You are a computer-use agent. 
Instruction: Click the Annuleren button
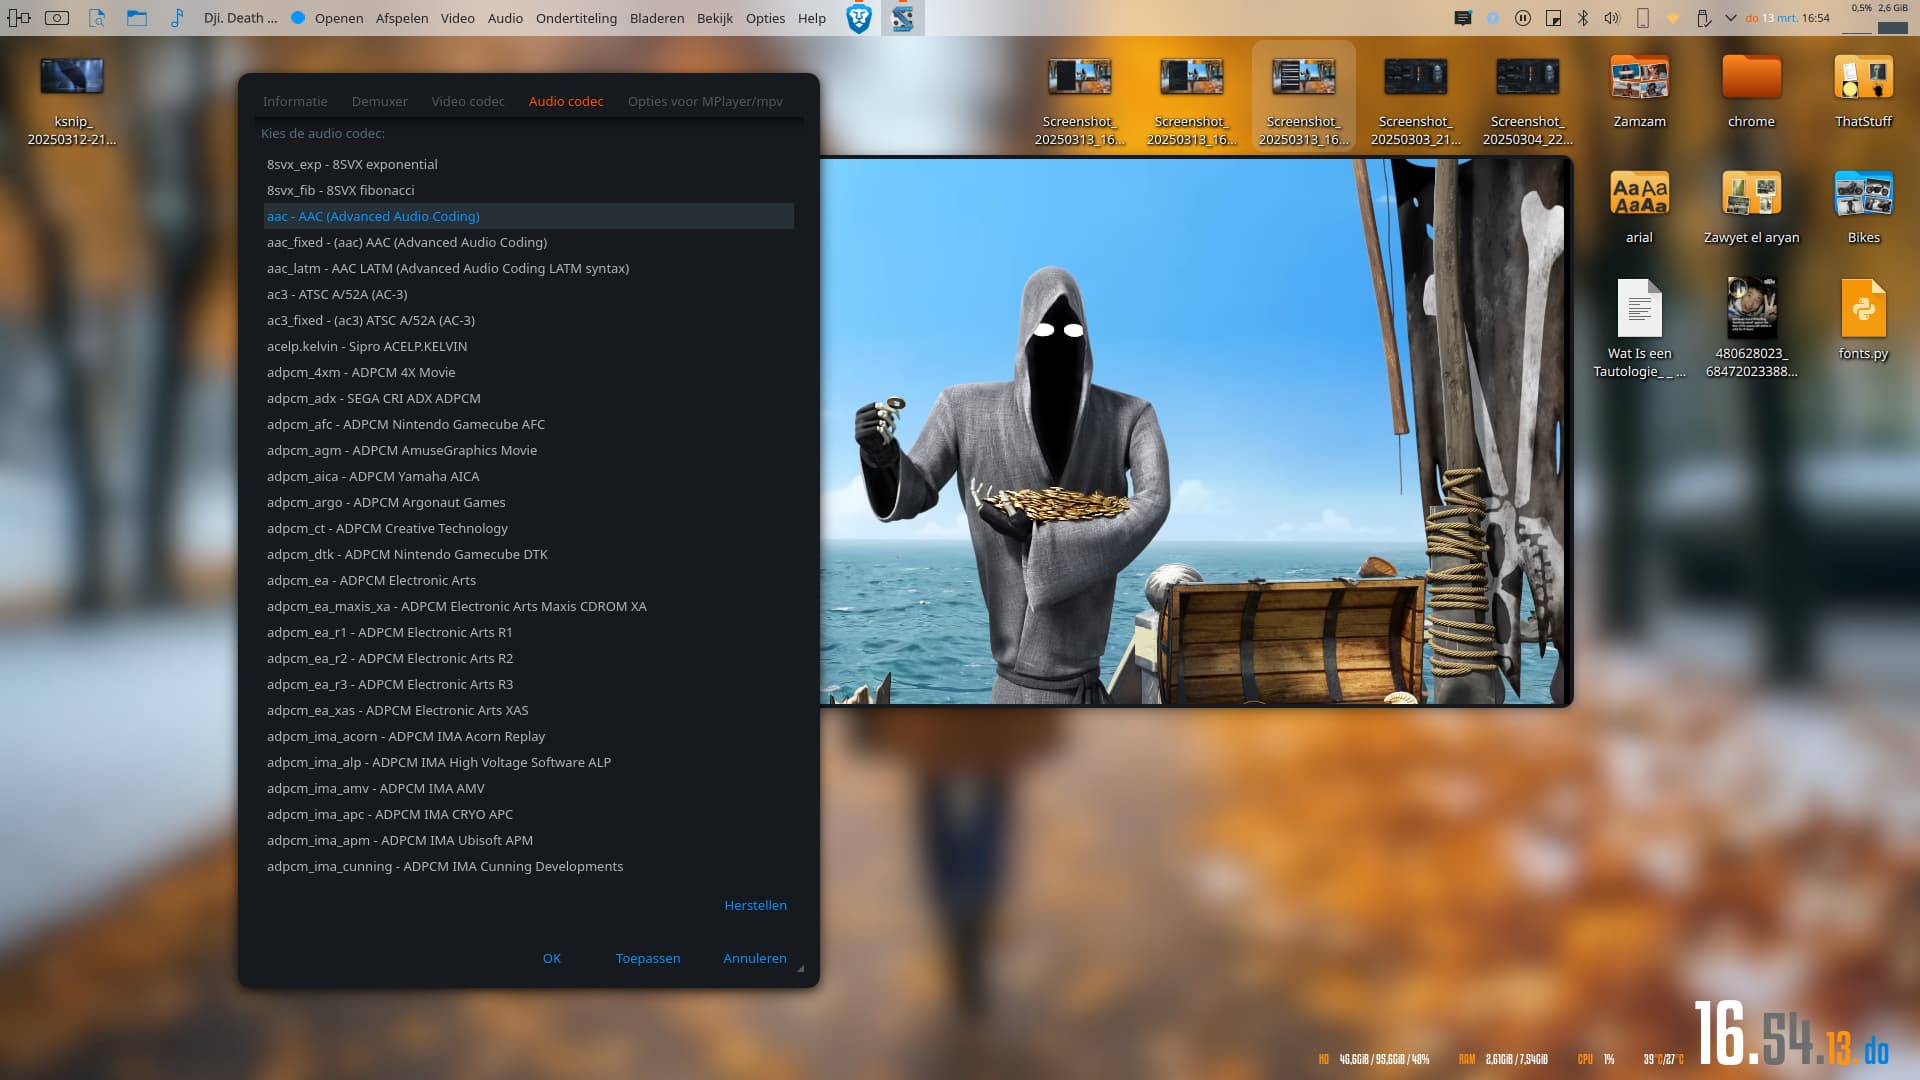(755, 958)
